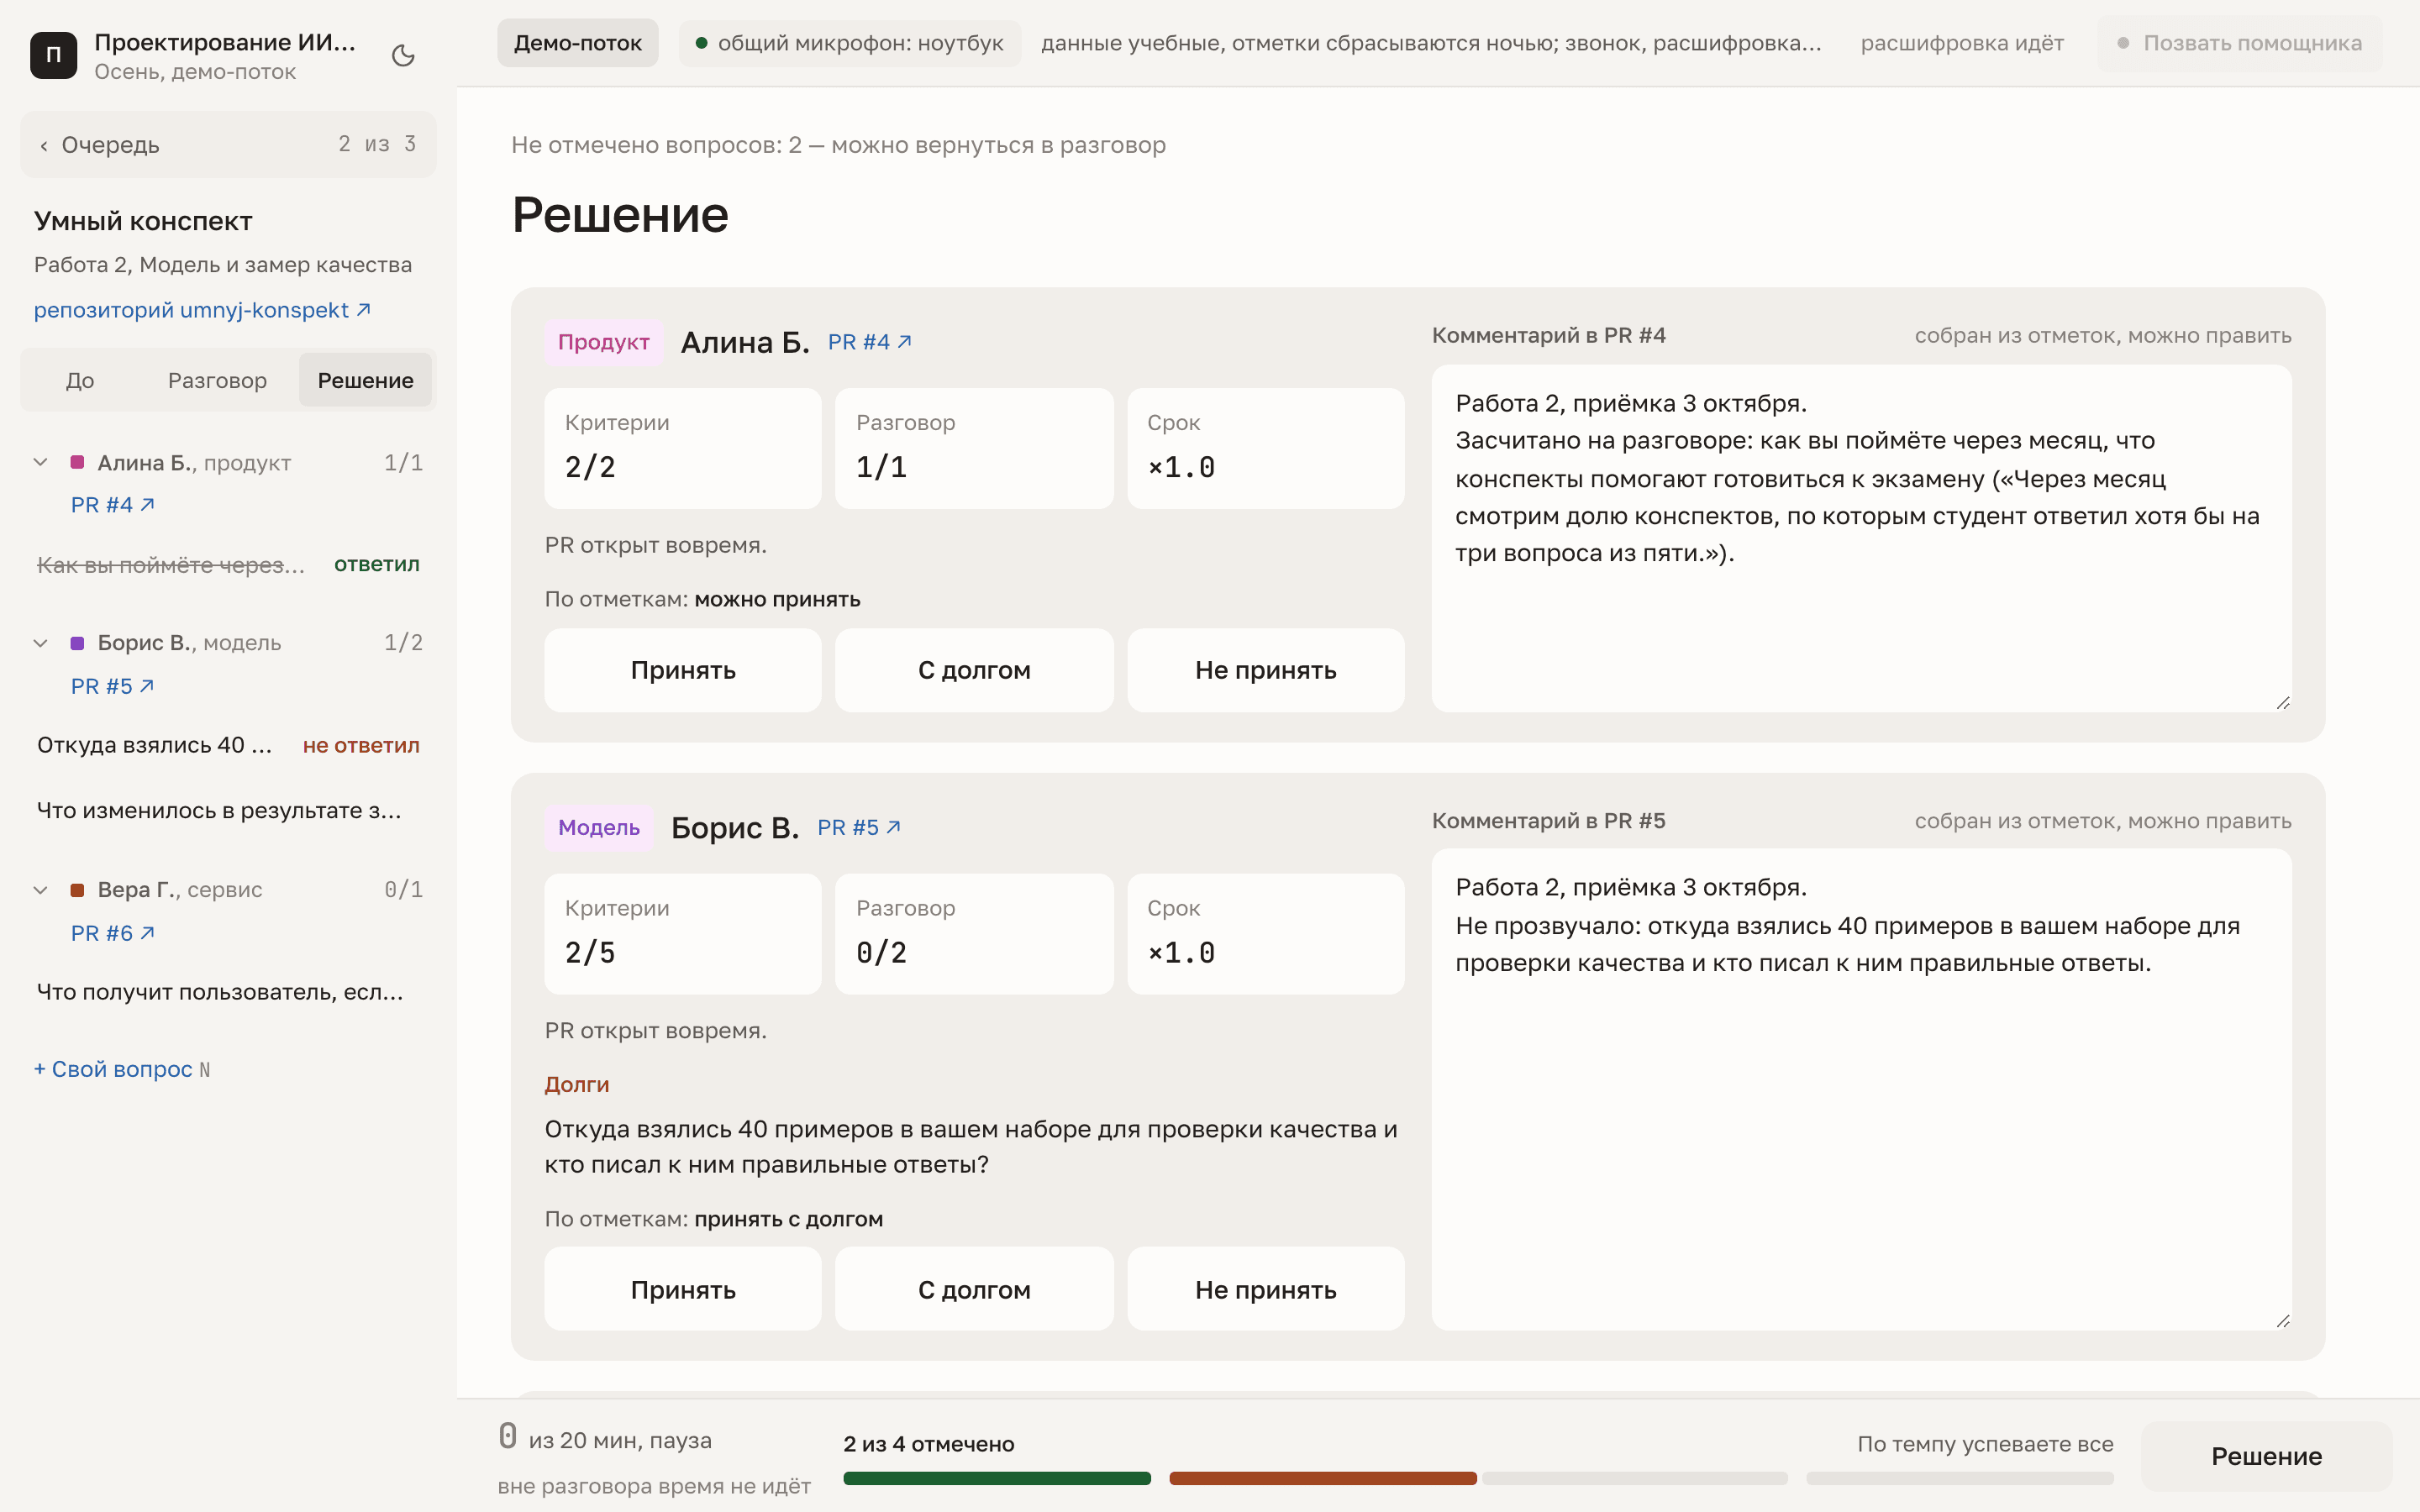Toggle the не ответил mark for Борис's question
Image resolution: width=2420 pixels, height=1512 pixels.
361,745
